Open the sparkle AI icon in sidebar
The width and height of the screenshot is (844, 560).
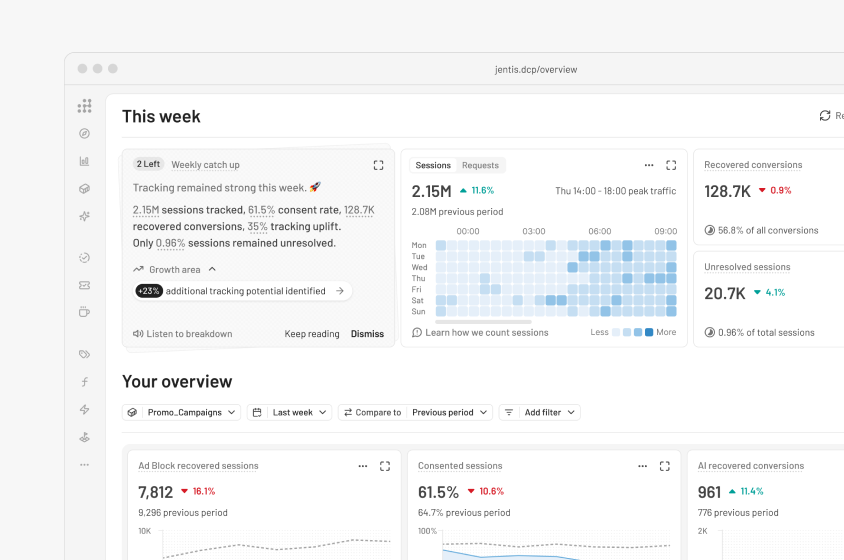coord(85,216)
